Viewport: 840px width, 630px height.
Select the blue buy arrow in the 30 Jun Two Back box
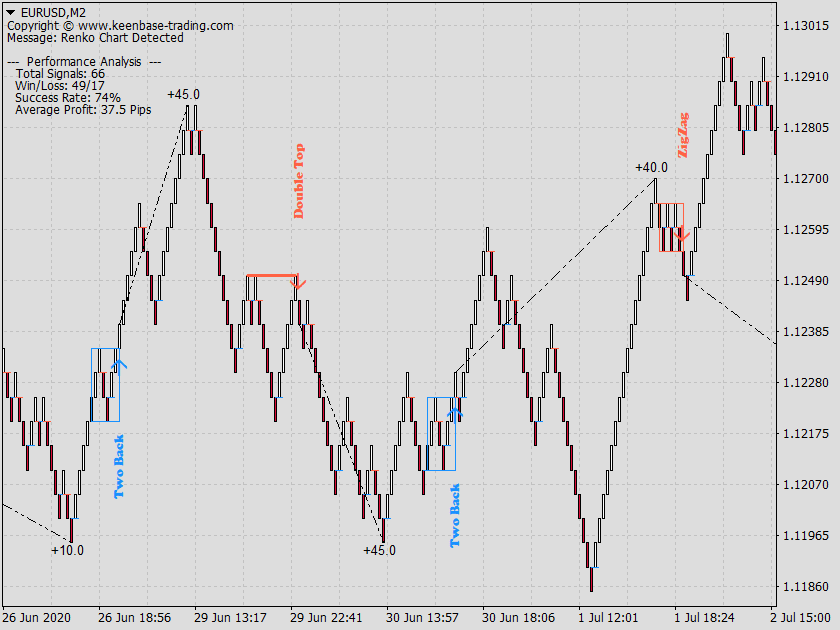point(454,411)
